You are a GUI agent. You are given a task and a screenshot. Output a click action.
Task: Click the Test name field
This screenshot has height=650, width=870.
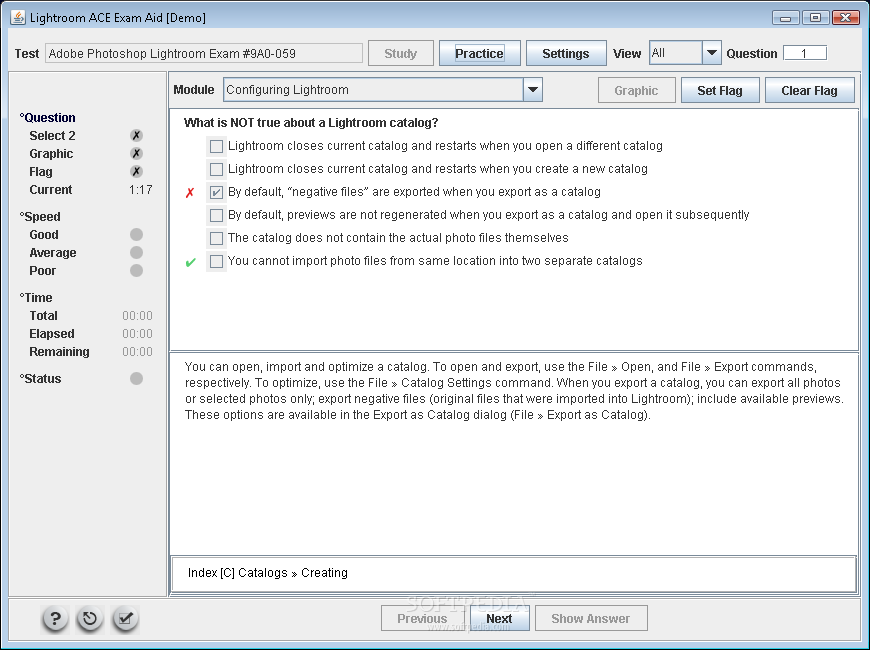coord(204,53)
